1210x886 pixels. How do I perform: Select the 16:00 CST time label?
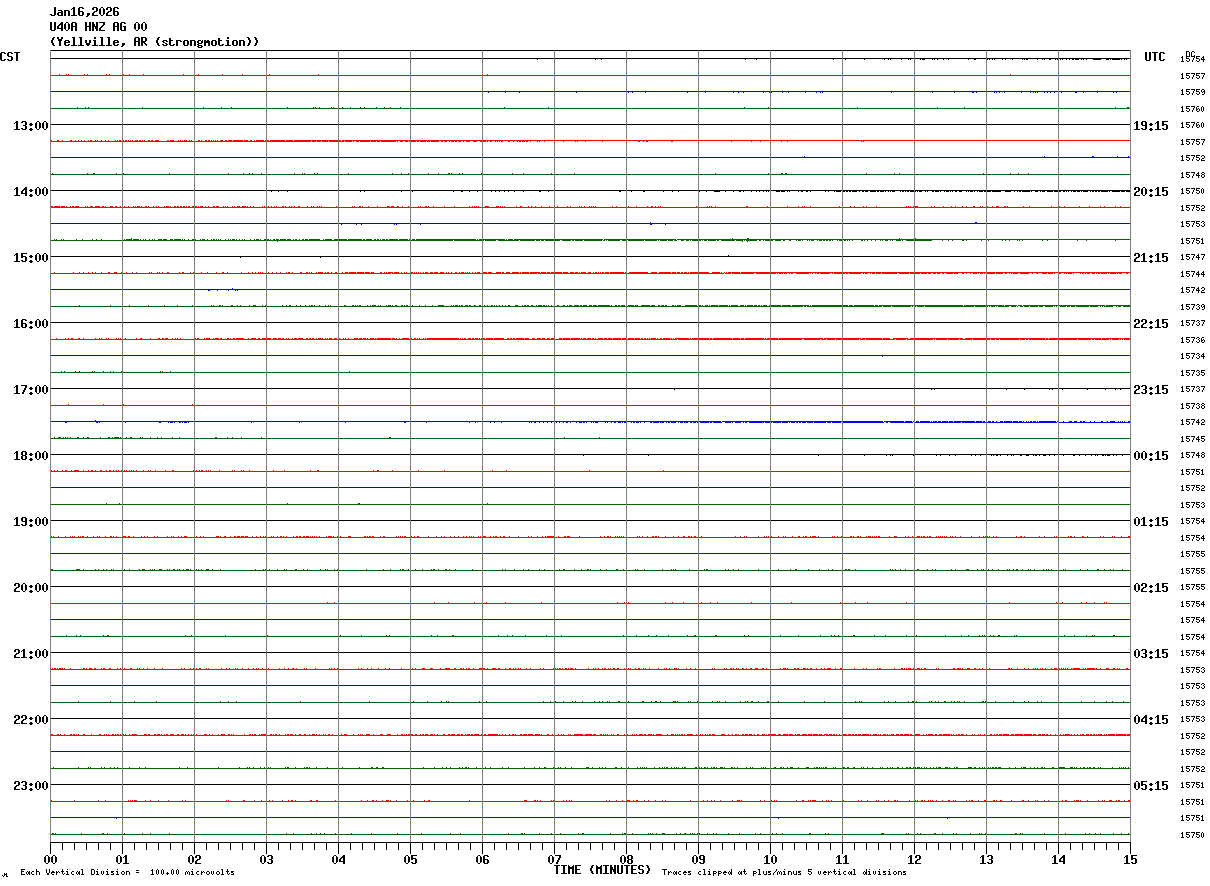click(x=31, y=324)
